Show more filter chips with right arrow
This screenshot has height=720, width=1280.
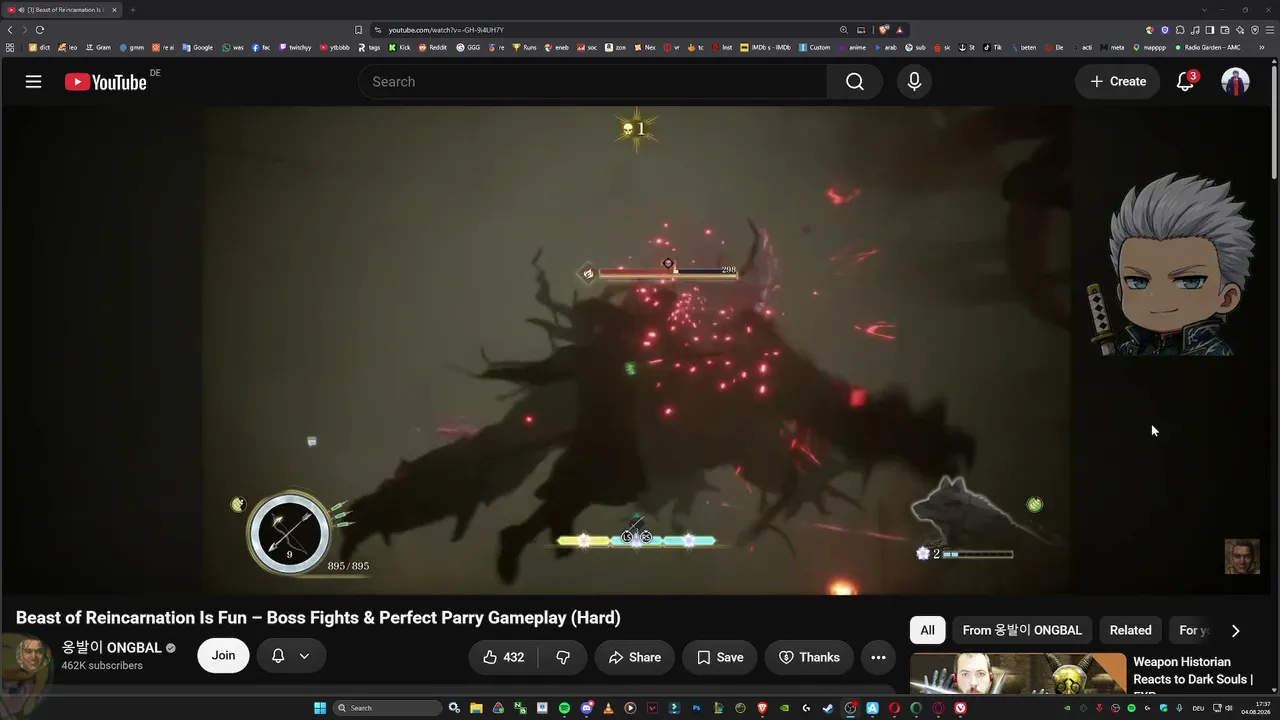(x=1235, y=630)
